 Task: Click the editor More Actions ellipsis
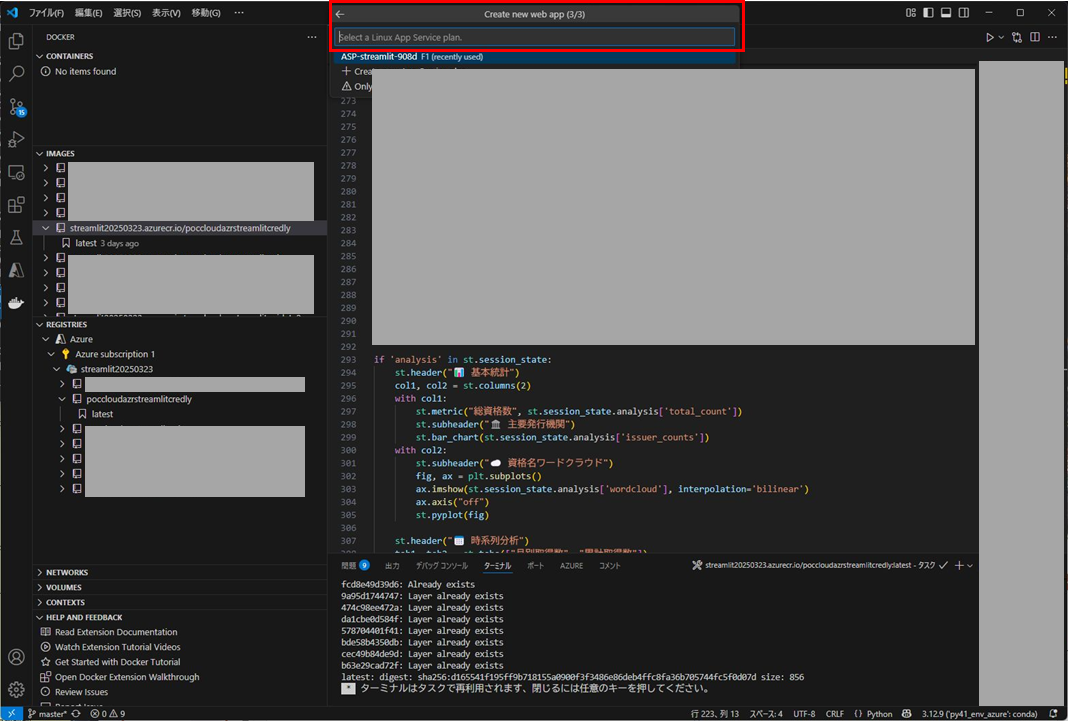pyautogui.click(x=1052, y=37)
